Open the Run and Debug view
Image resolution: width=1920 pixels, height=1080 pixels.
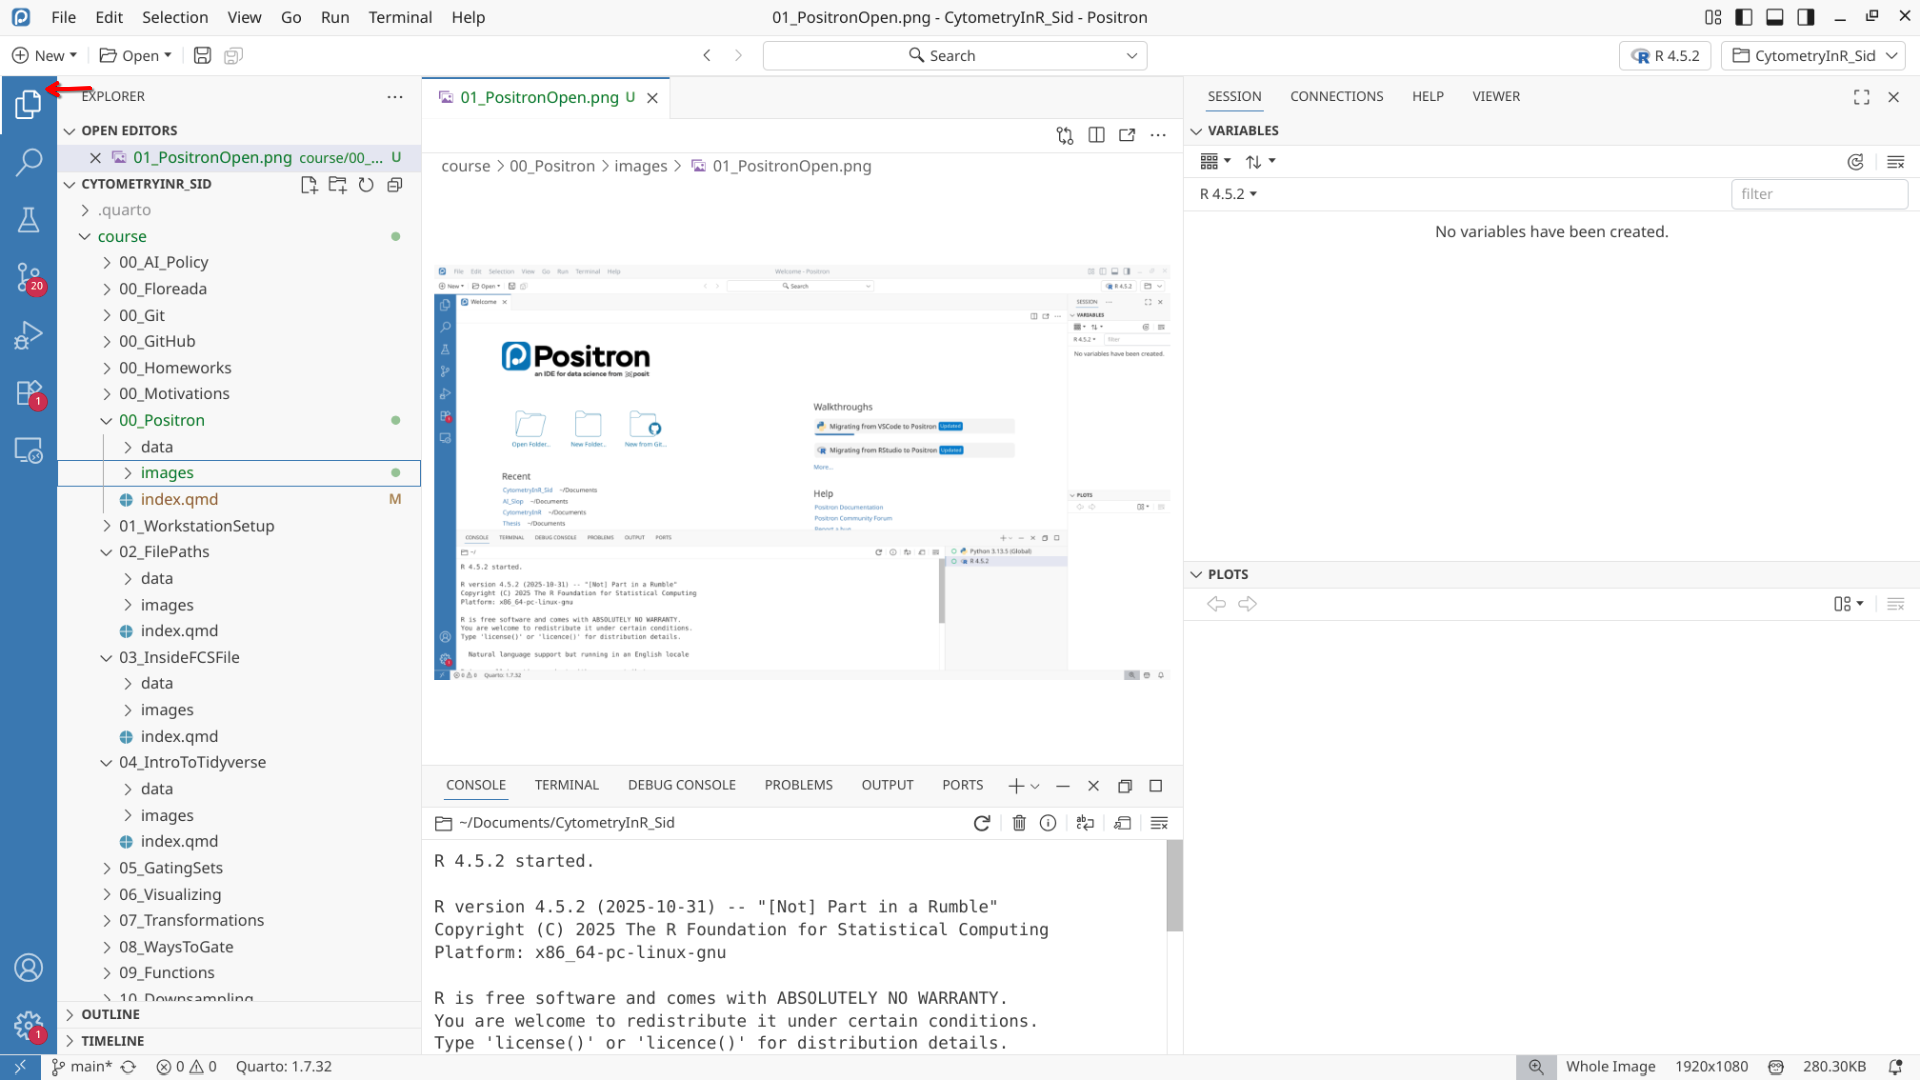point(28,335)
